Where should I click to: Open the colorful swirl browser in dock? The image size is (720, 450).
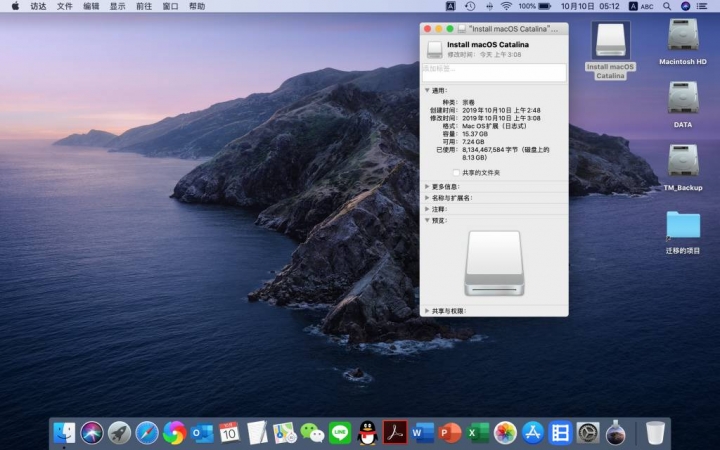174,433
